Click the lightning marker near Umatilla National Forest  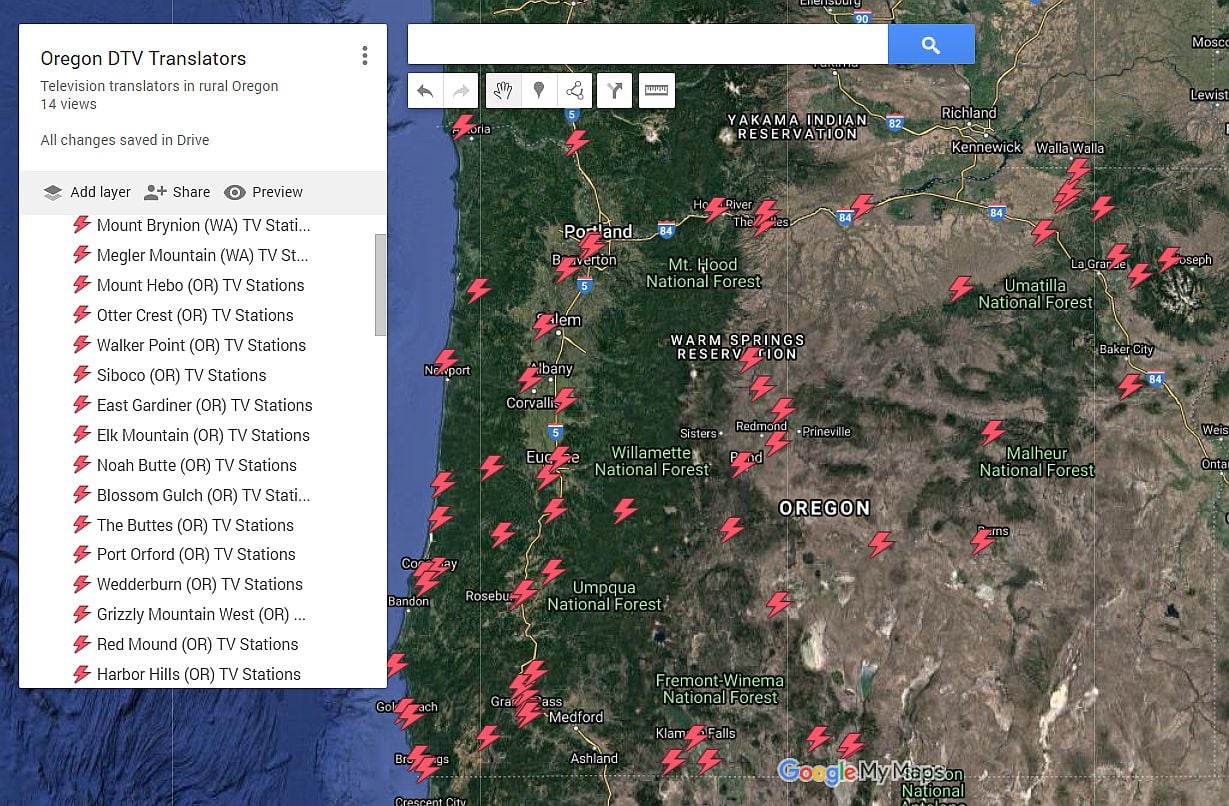(961, 289)
